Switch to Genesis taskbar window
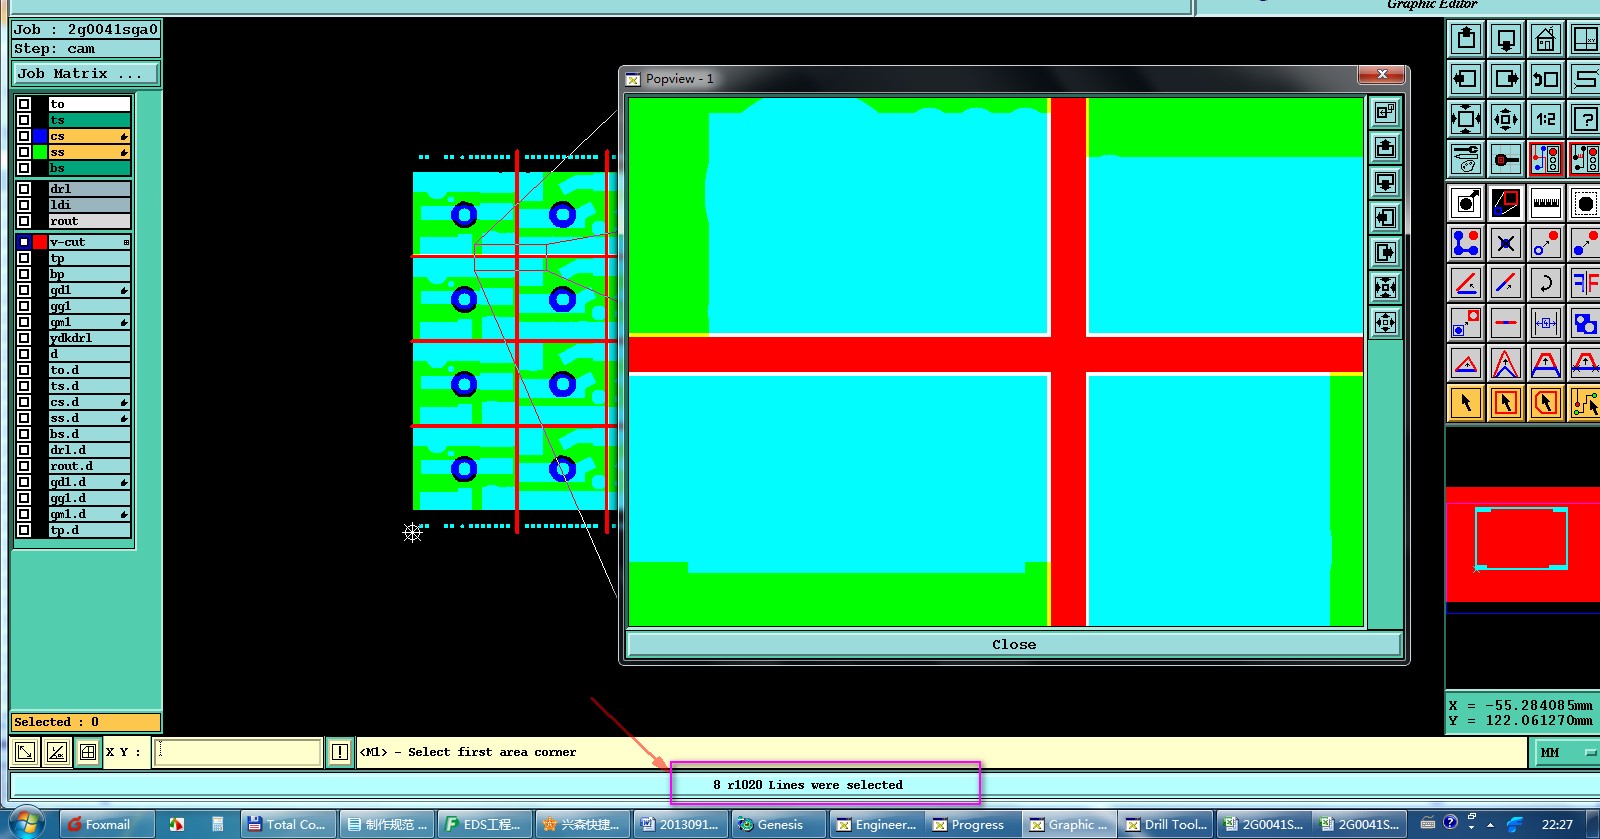The width and height of the screenshot is (1600, 839). 778,825
